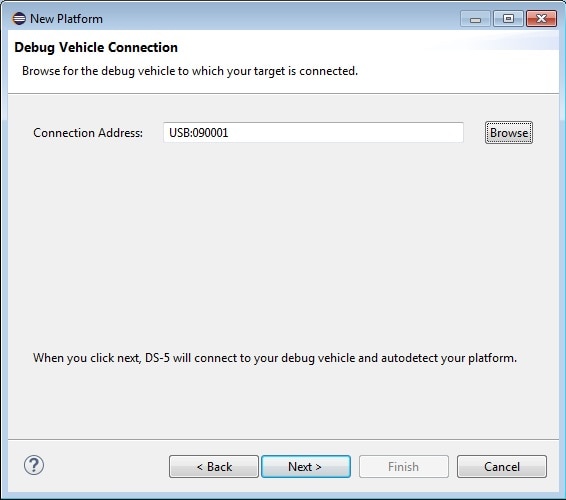The width and height of the screenshot is (566, 500).
Task: Minimize the New Platform window
Action: click(x=475, y=19)
